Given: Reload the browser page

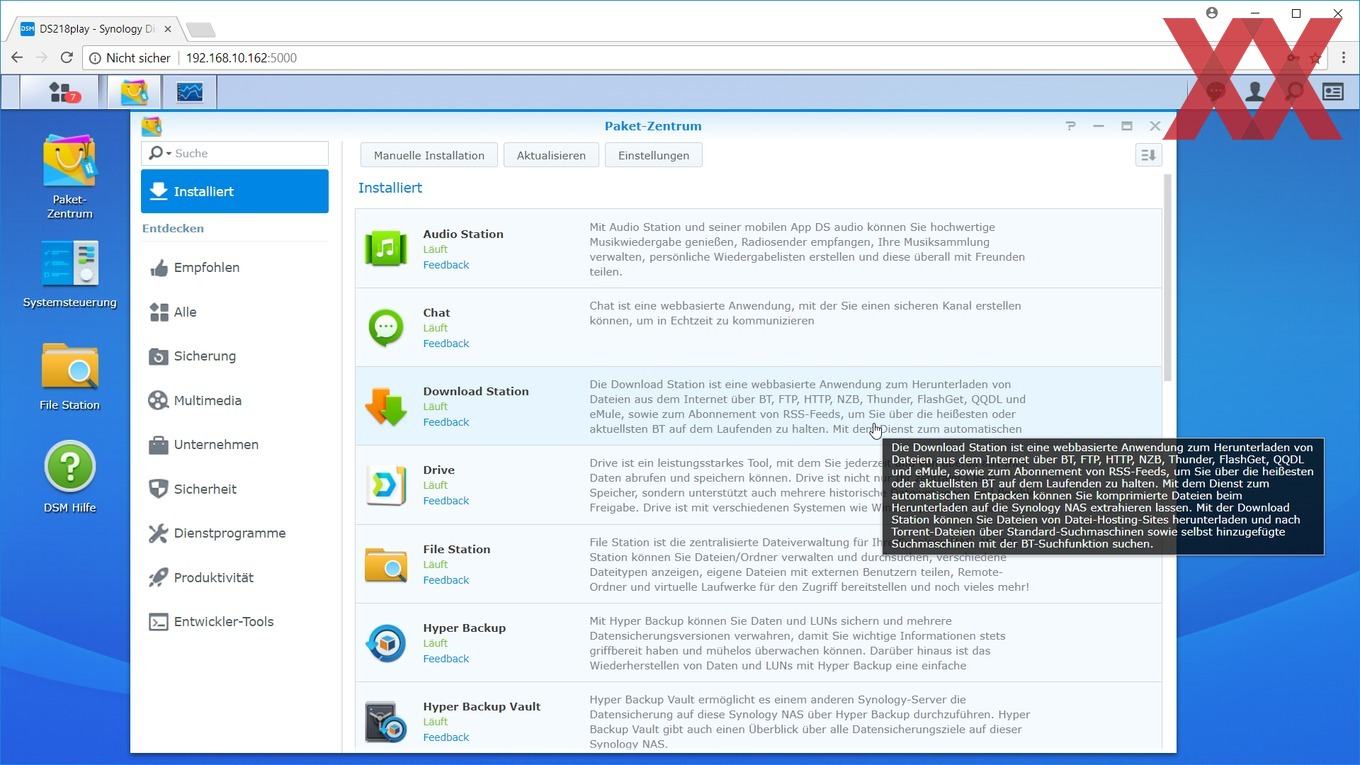Looking at the screenshot, I should [67, 58].
